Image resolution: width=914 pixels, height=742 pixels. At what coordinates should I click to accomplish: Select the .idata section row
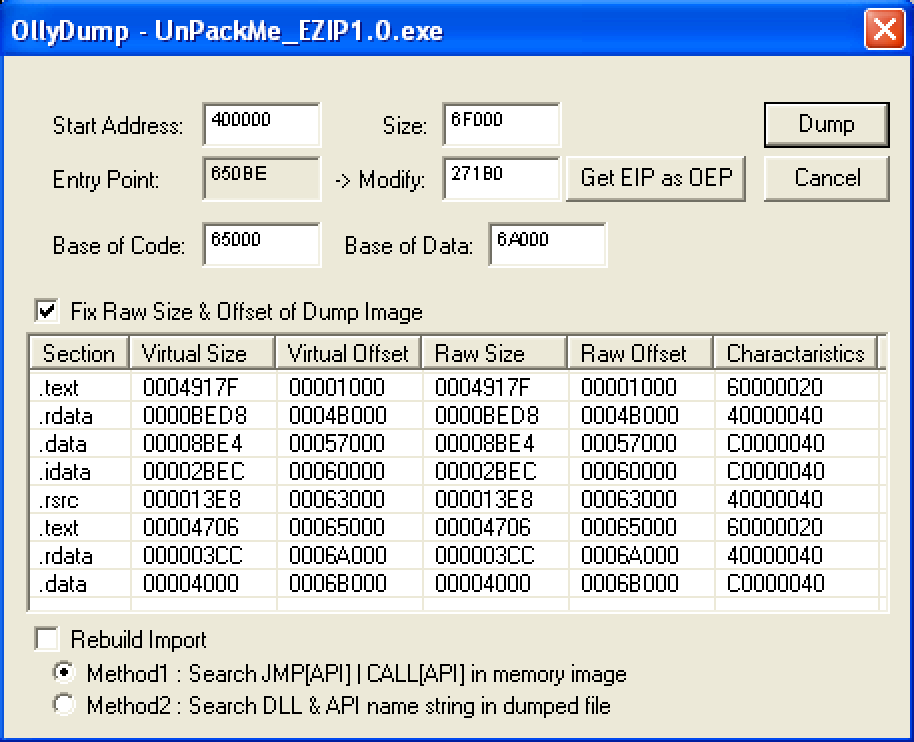(458, 471)
